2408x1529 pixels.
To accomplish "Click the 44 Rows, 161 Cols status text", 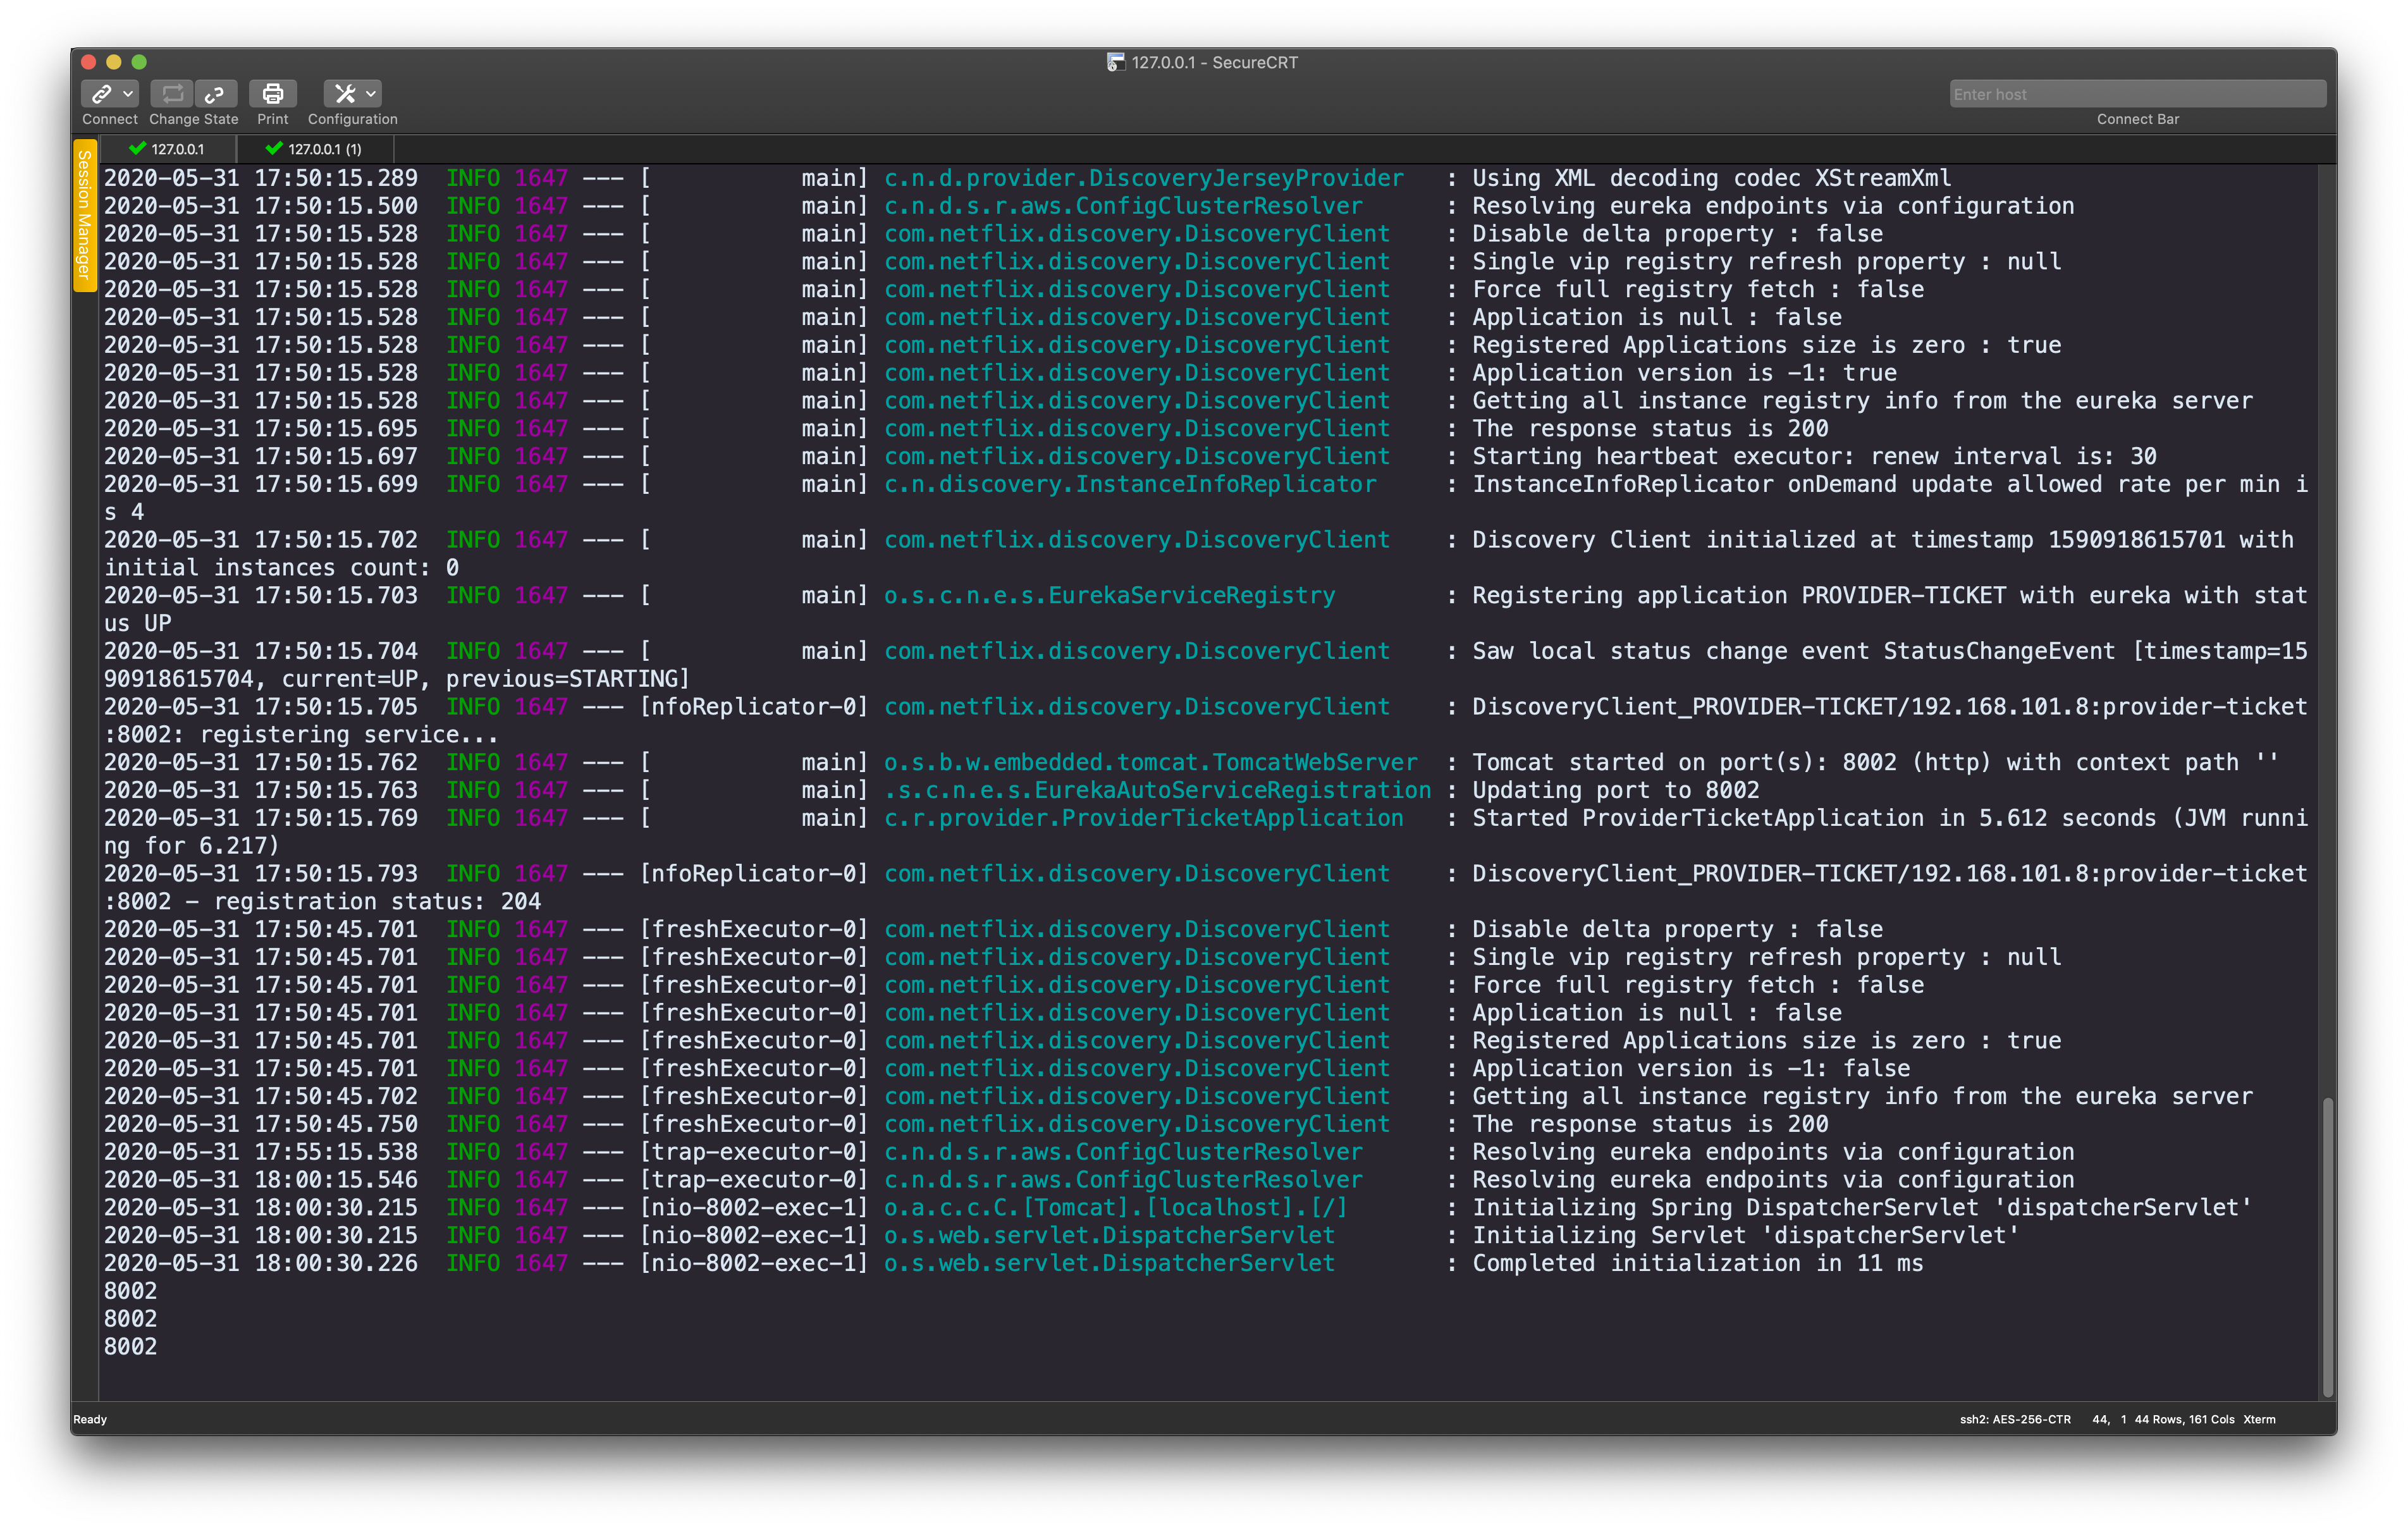I will tap(2184, 1419).
